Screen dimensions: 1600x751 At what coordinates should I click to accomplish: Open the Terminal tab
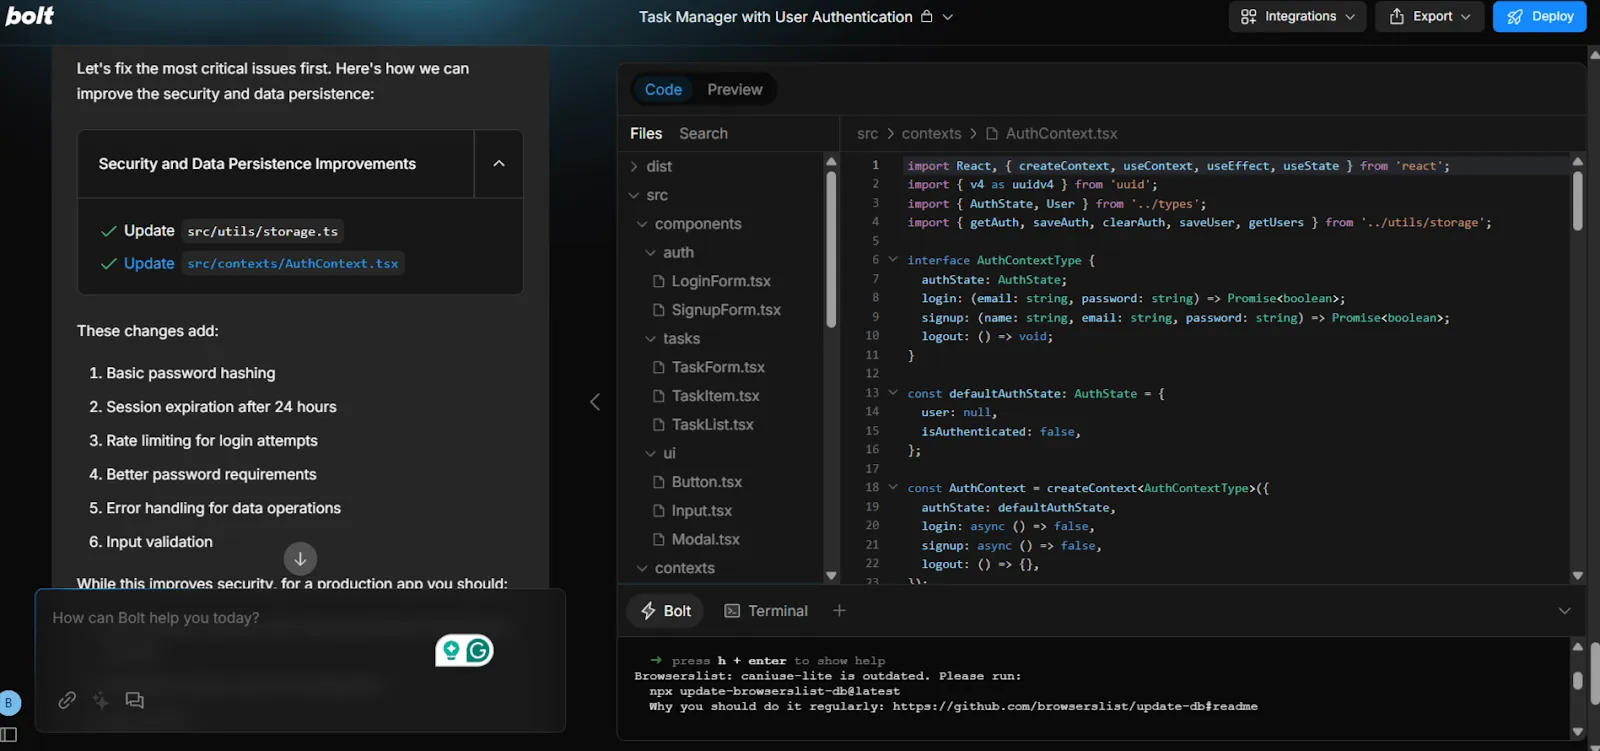coord(766,611)
